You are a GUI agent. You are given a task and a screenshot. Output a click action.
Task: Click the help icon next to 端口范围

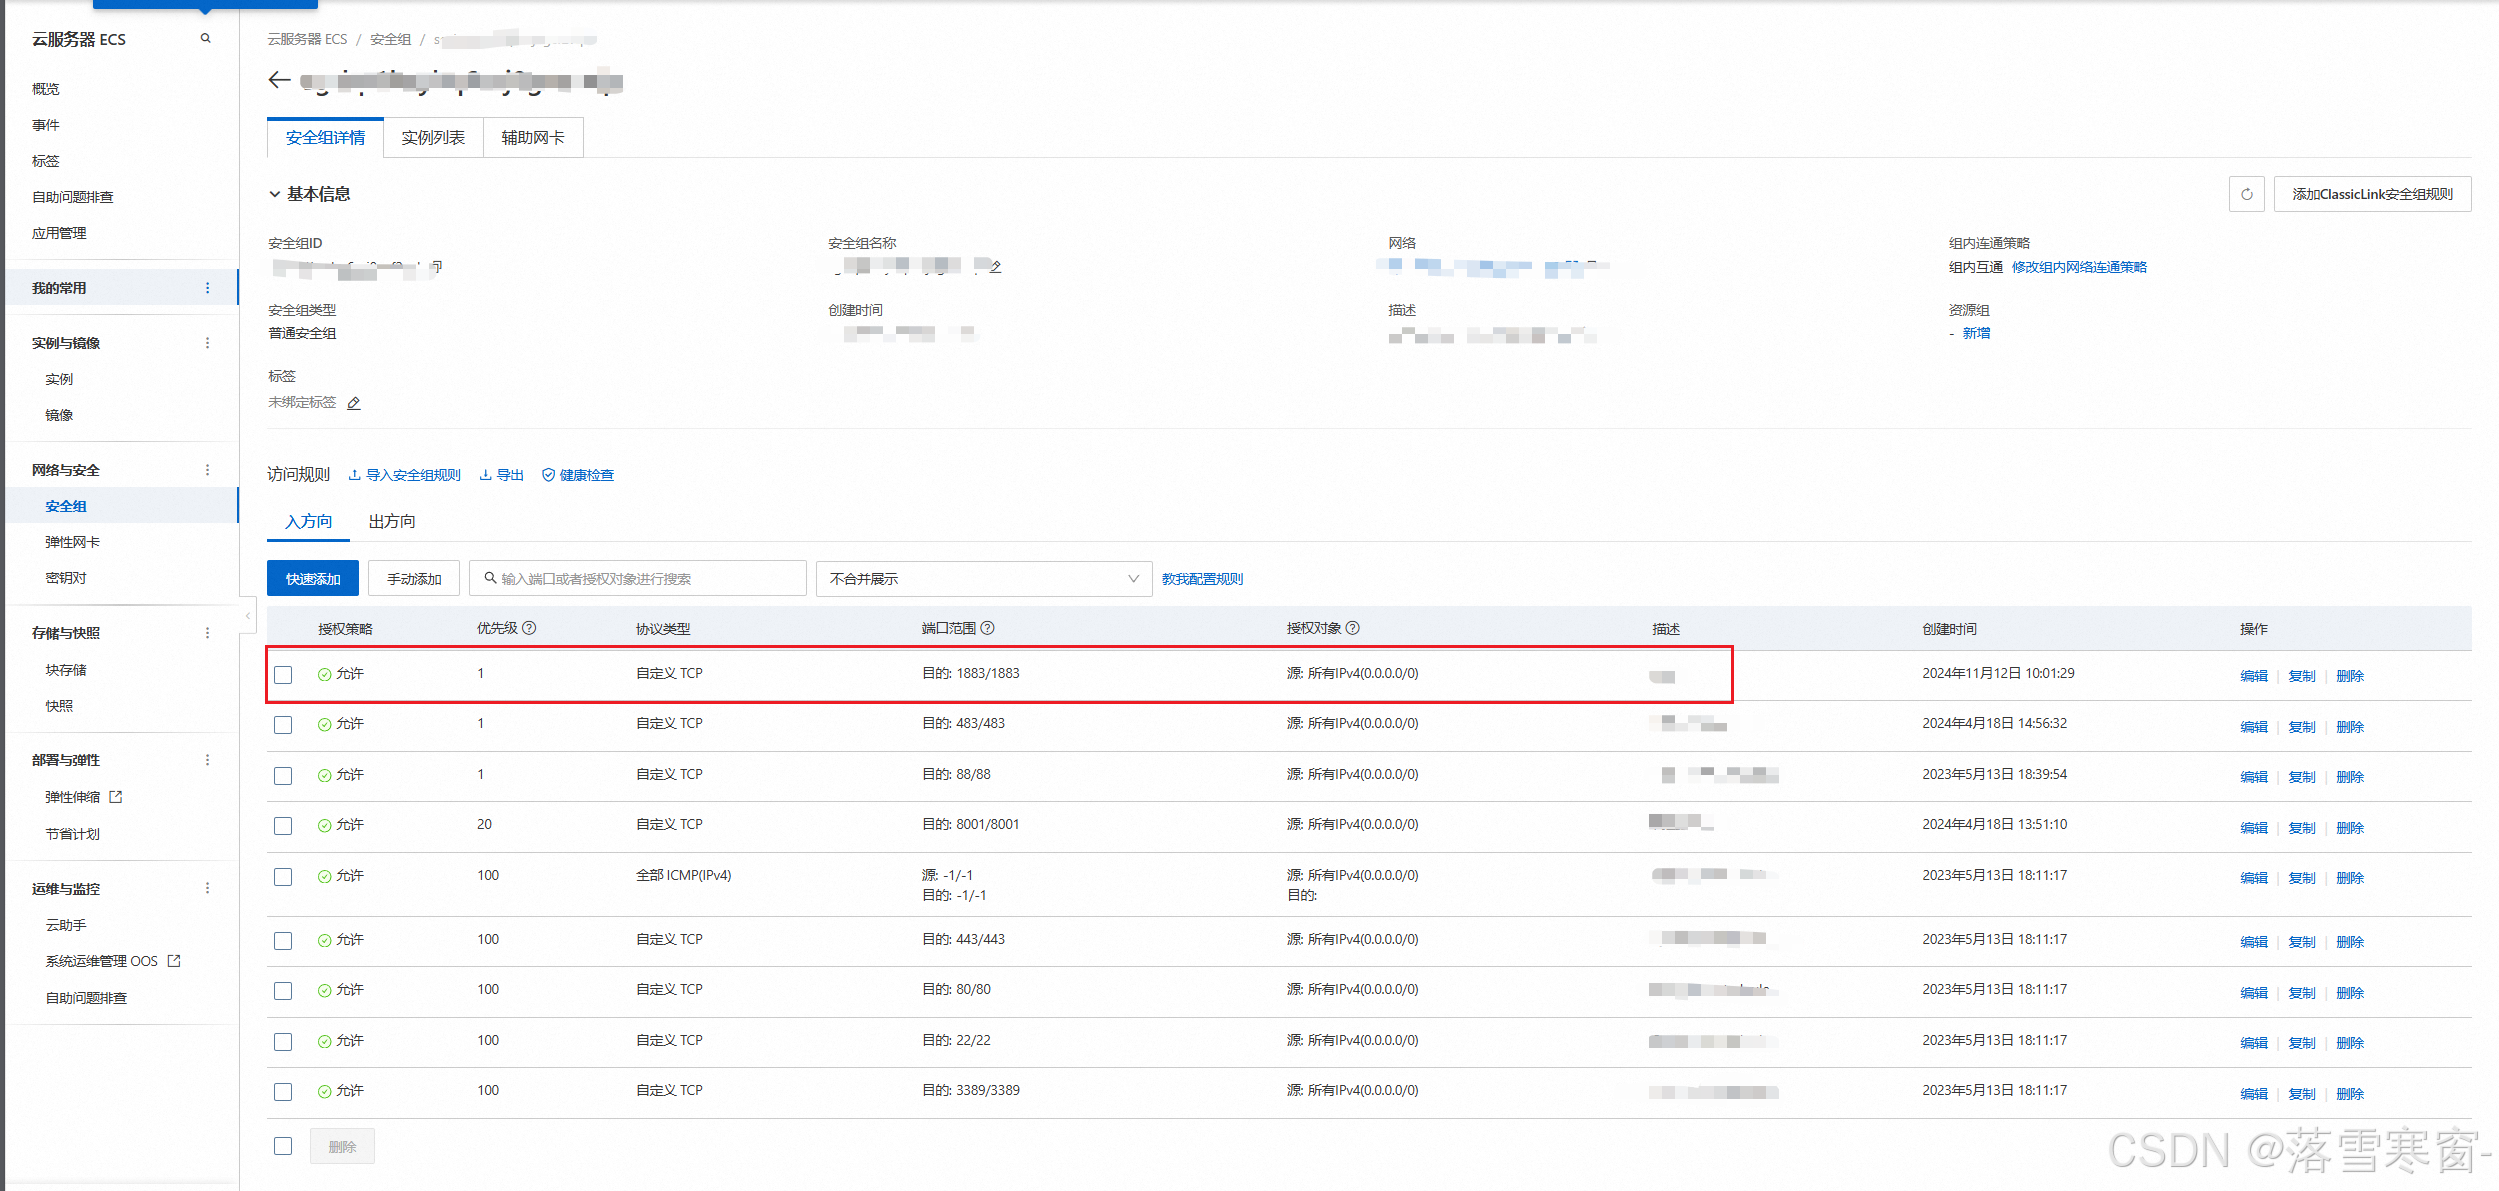click(x=988, y=628)
